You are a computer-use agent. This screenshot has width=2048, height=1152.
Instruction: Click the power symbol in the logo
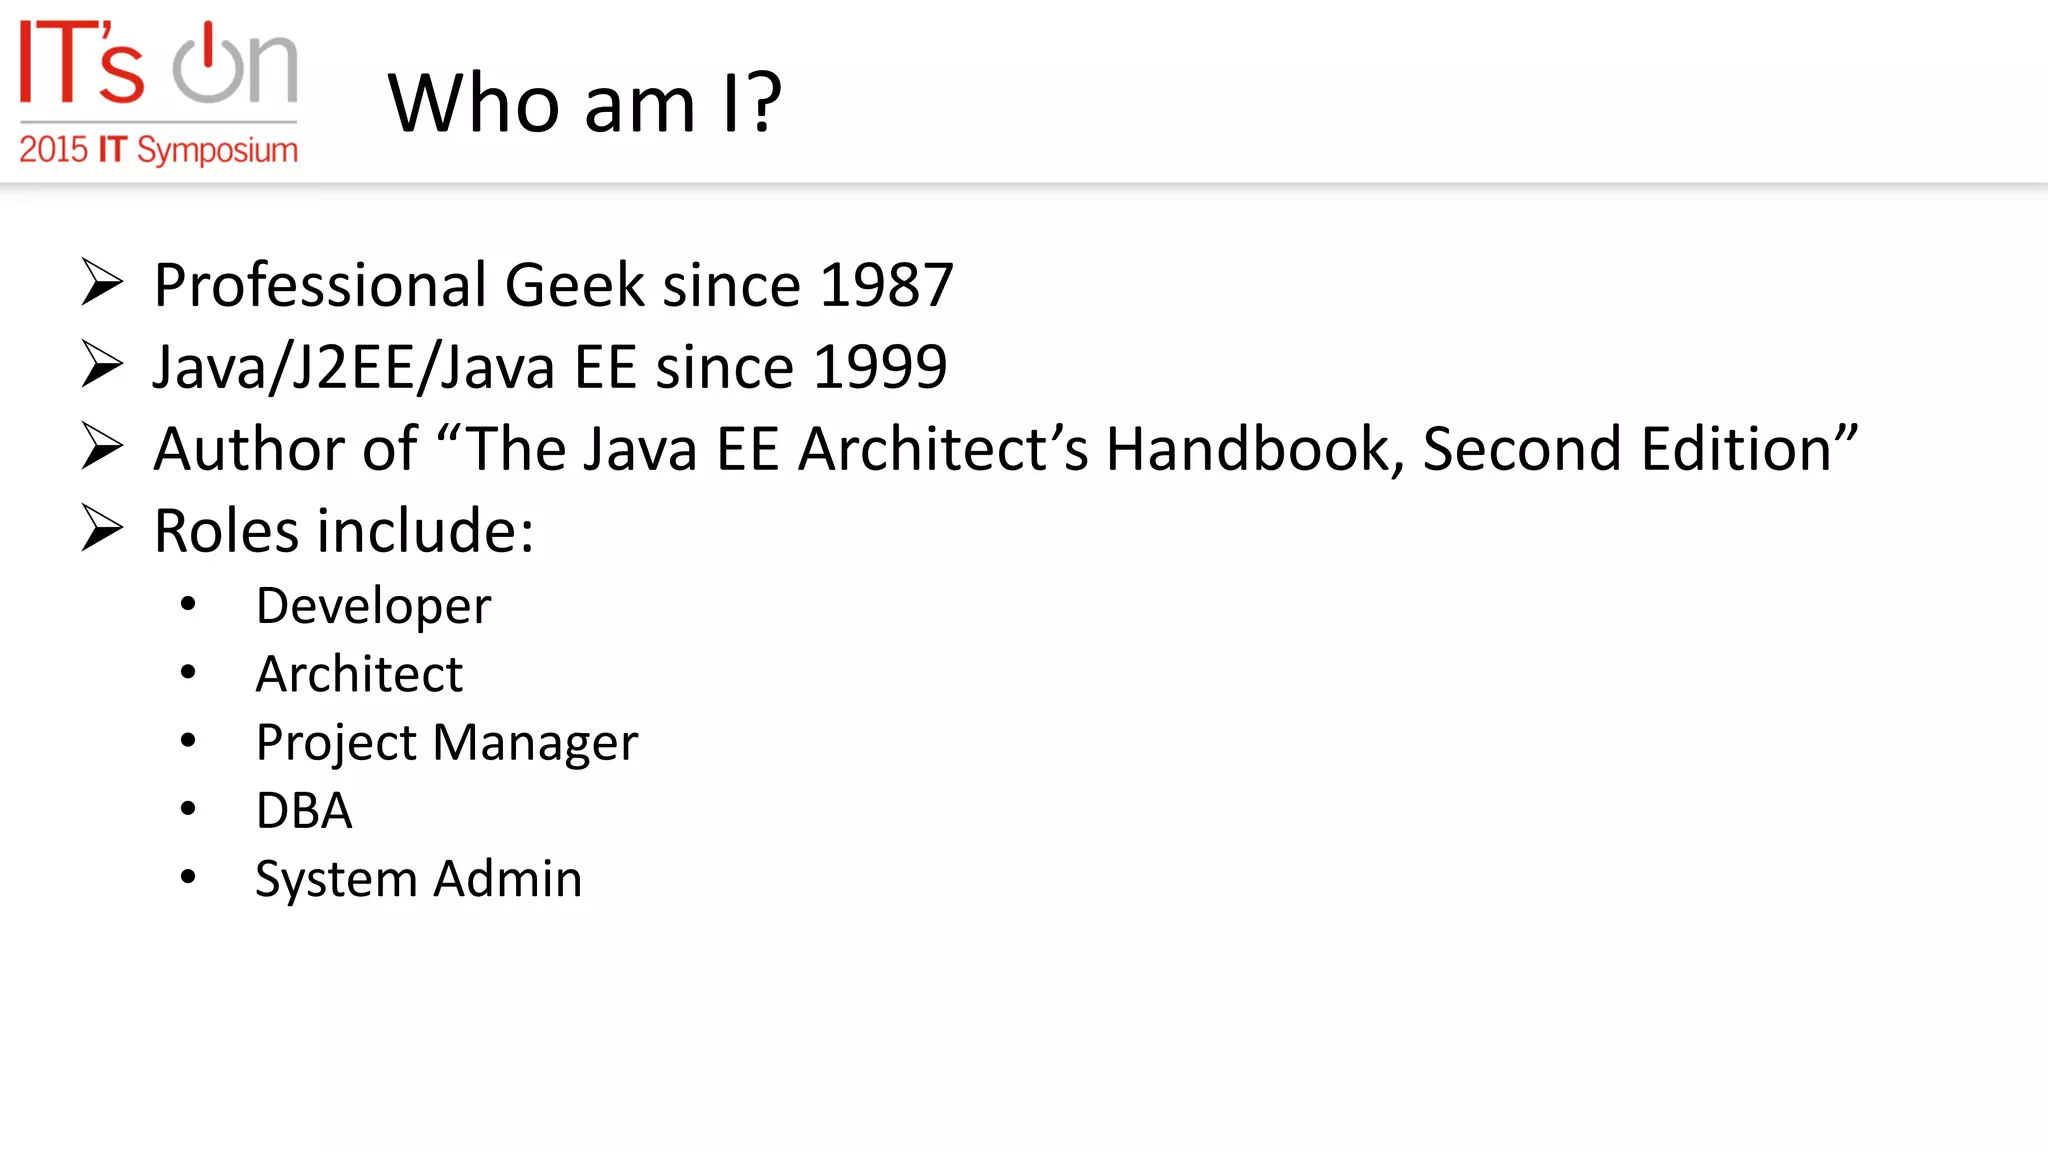click(209, 65)
